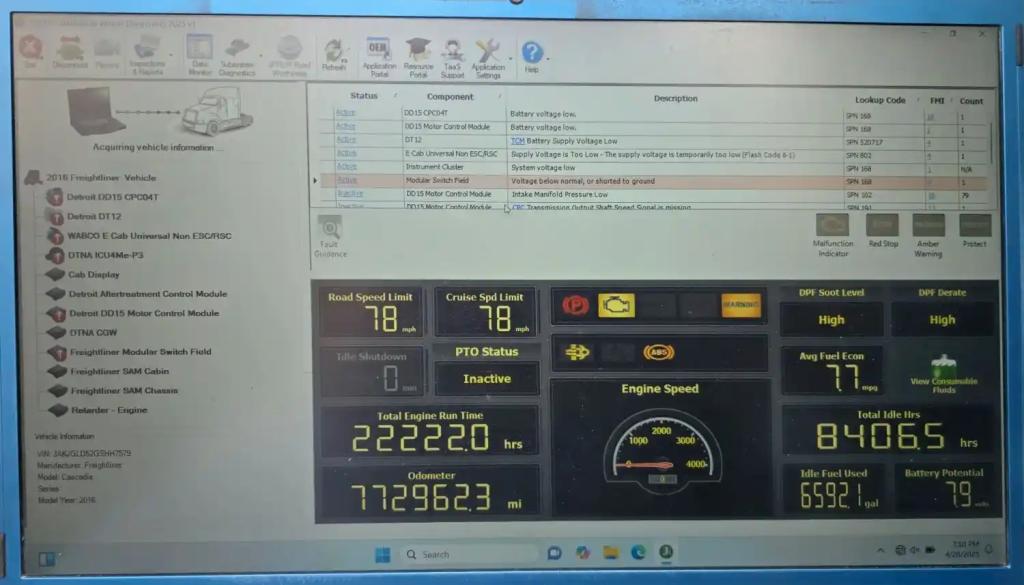Sort fault table by Component column

450,97
